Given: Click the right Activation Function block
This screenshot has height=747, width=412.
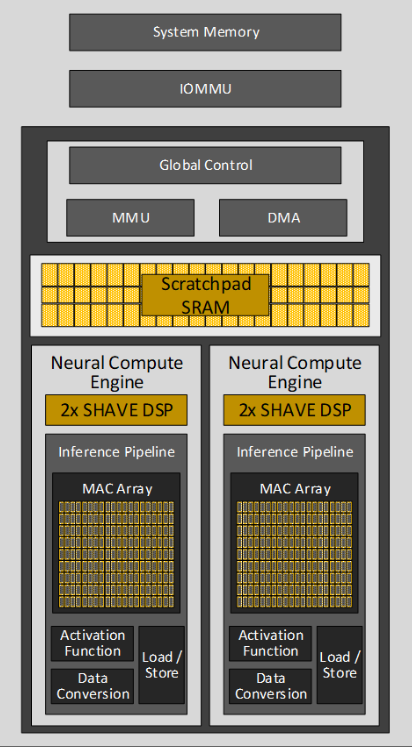Looking at the screenshot, I should coord(271,643).
